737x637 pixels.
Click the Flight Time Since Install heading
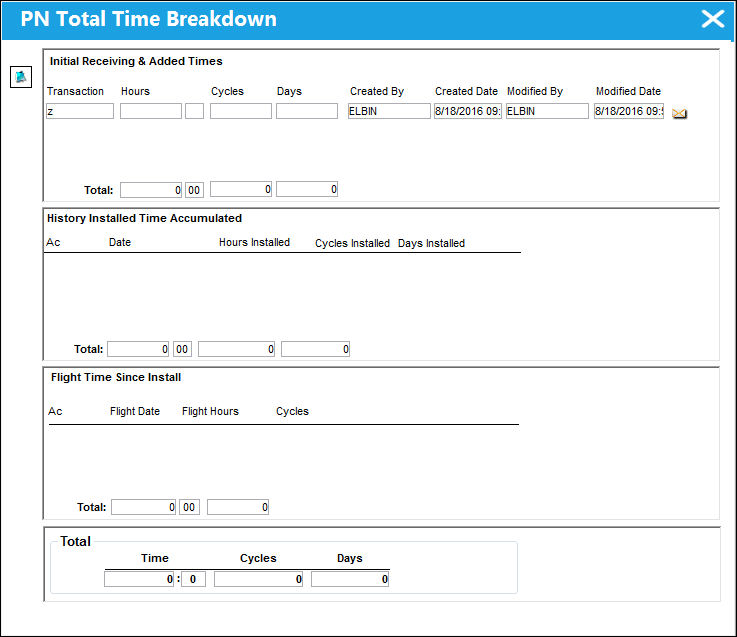[x=116, y=377]
